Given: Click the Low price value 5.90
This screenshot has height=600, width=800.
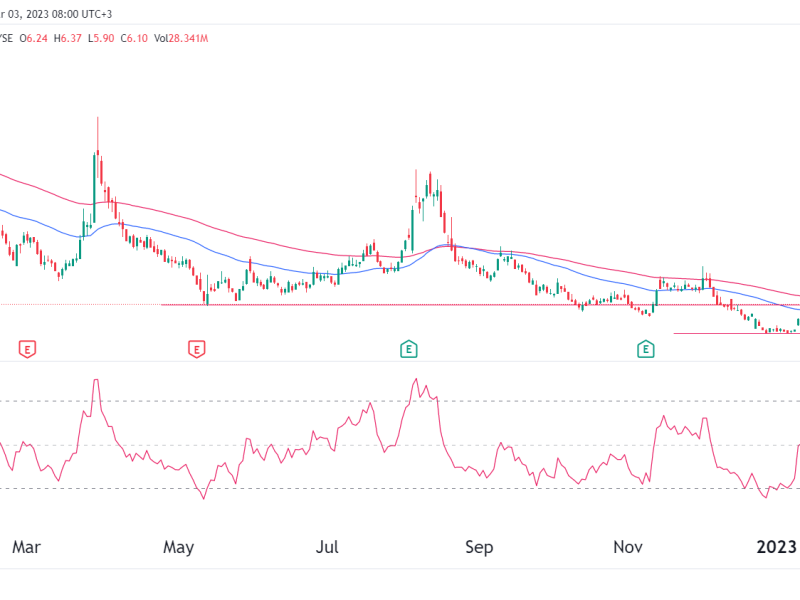Looking at the screenshot, I should 103,38.
